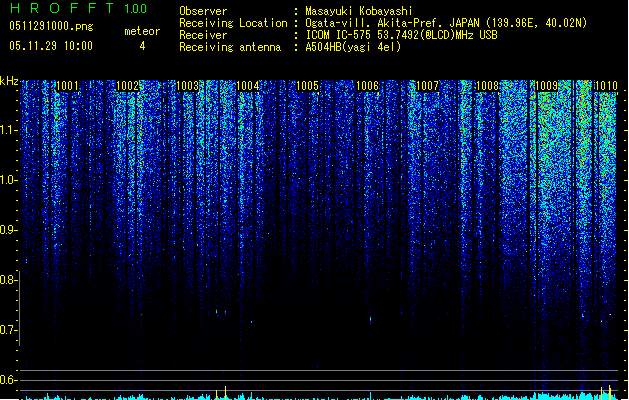Click the date stamp 05.11.29 10:00

(51, 46)
